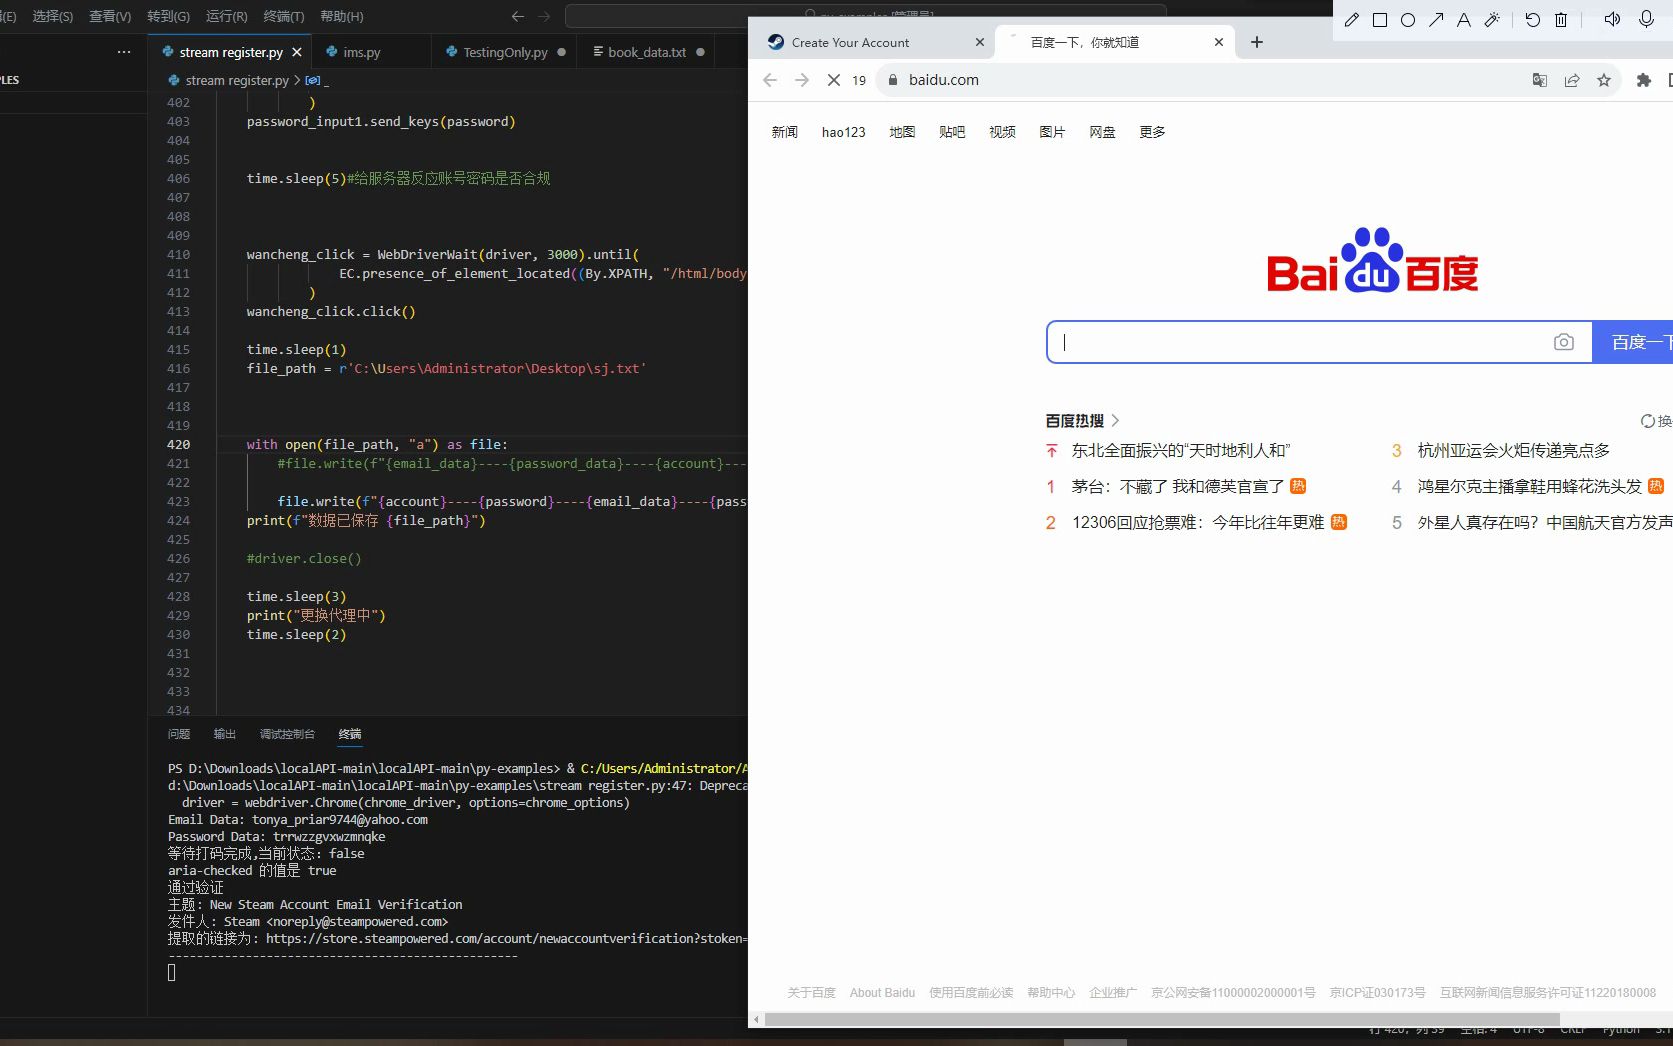The image size is (1673, 1046).
Task: Click the translate page icon
Action: 1540,80
